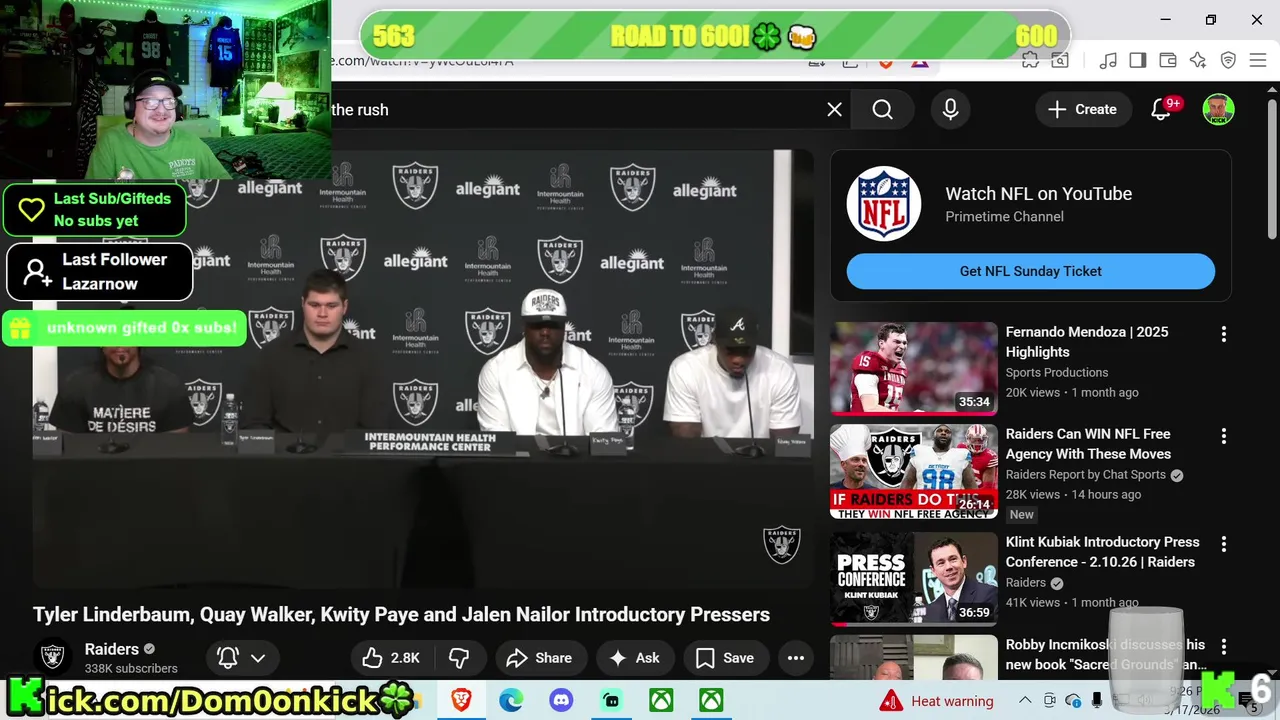Click the Tyler Linderbaum video title text

401,614
